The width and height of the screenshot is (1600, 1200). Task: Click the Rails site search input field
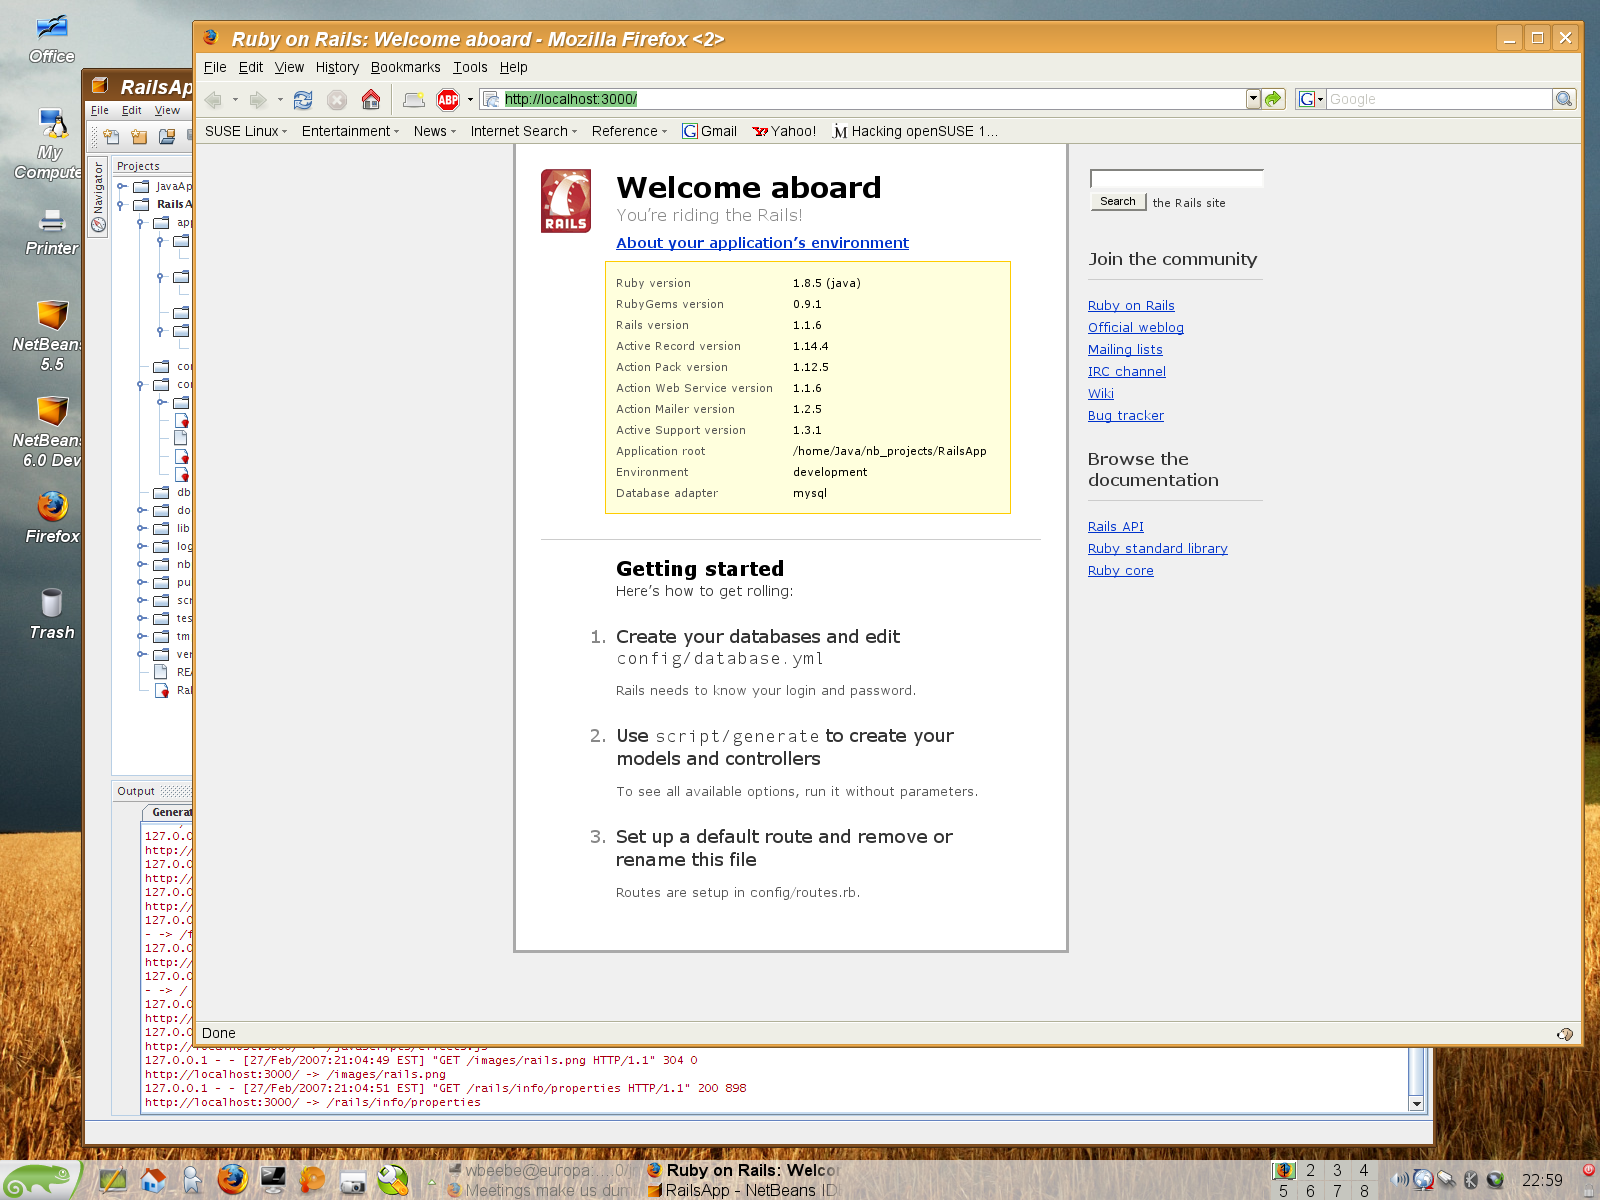pos(1176,178)
